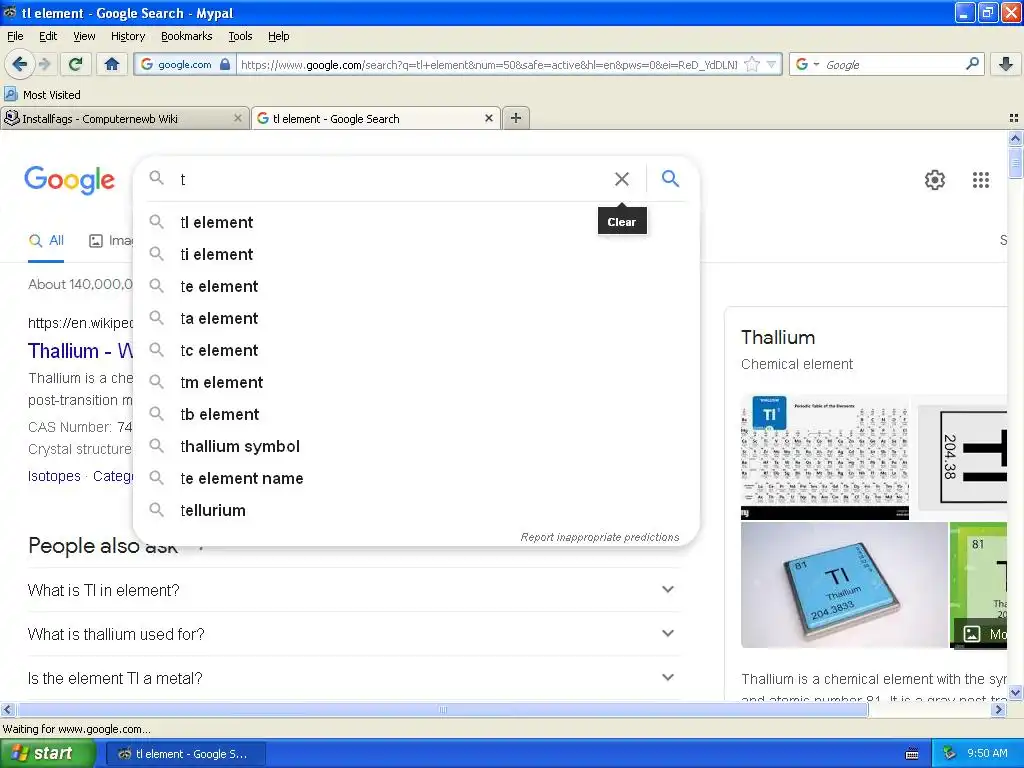Open the Help menu
This screenshot has height=768, width=1024.
[x=278, y=36]
